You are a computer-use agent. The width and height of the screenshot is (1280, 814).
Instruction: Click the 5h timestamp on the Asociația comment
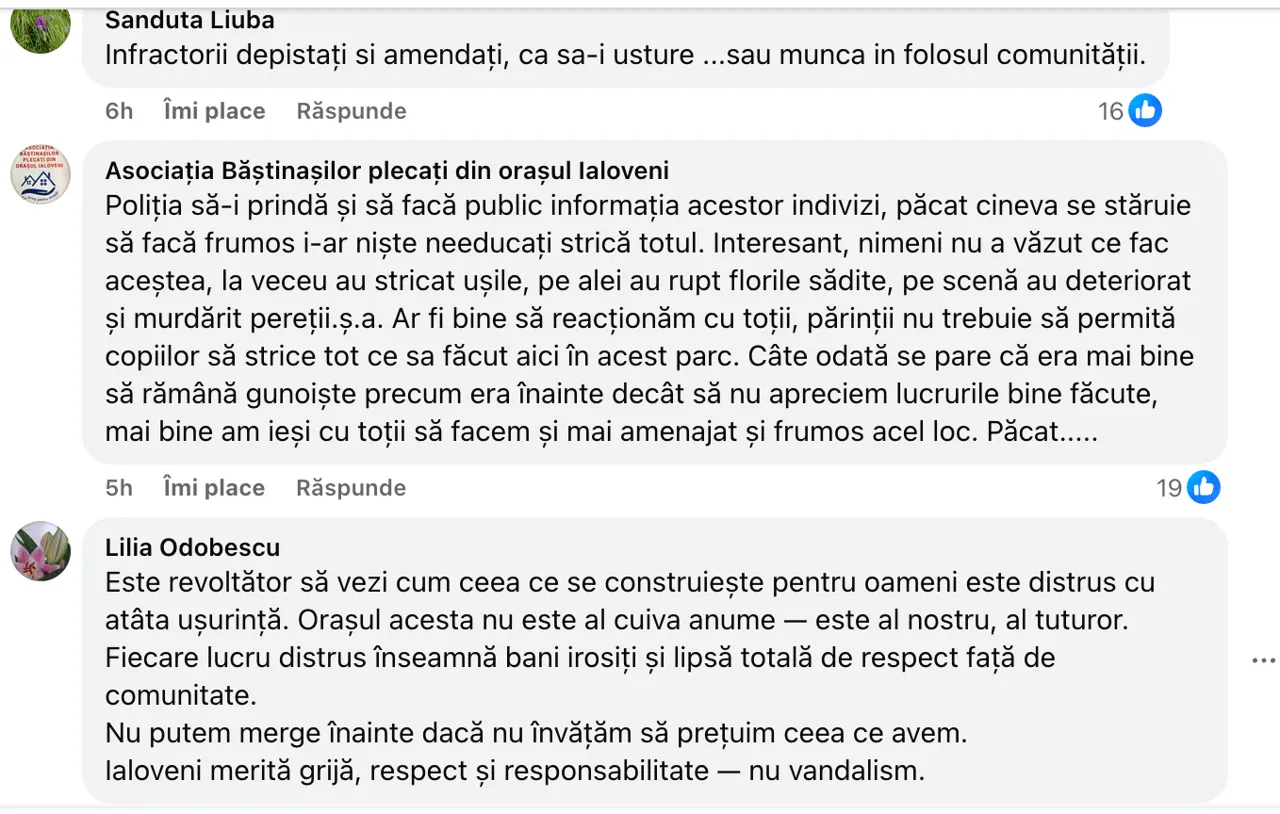coord(119,488)
